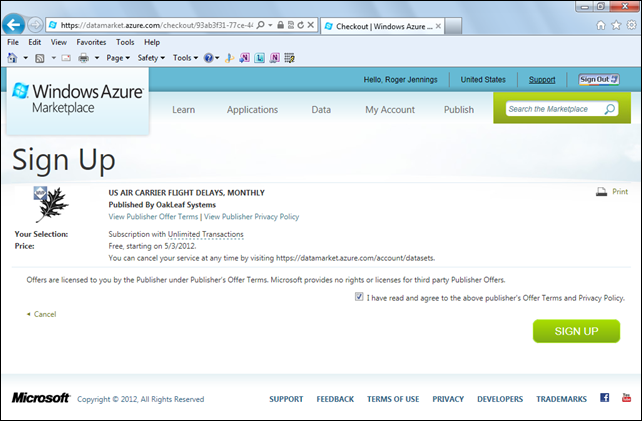
Task: Open the Tools menu in menu bar
Action: [x=125, y=42]
